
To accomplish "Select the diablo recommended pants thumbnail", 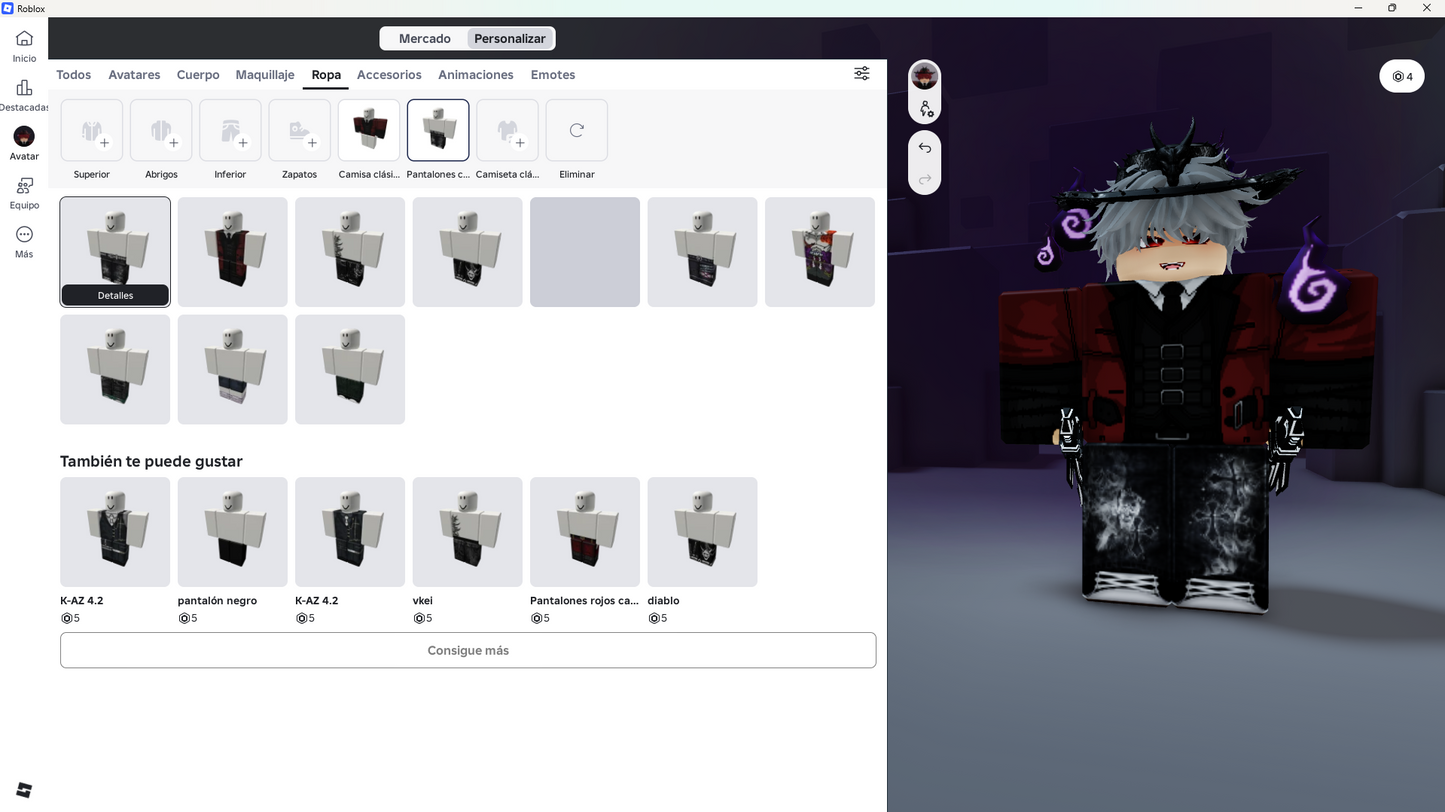I will click(x=702, y=532).
